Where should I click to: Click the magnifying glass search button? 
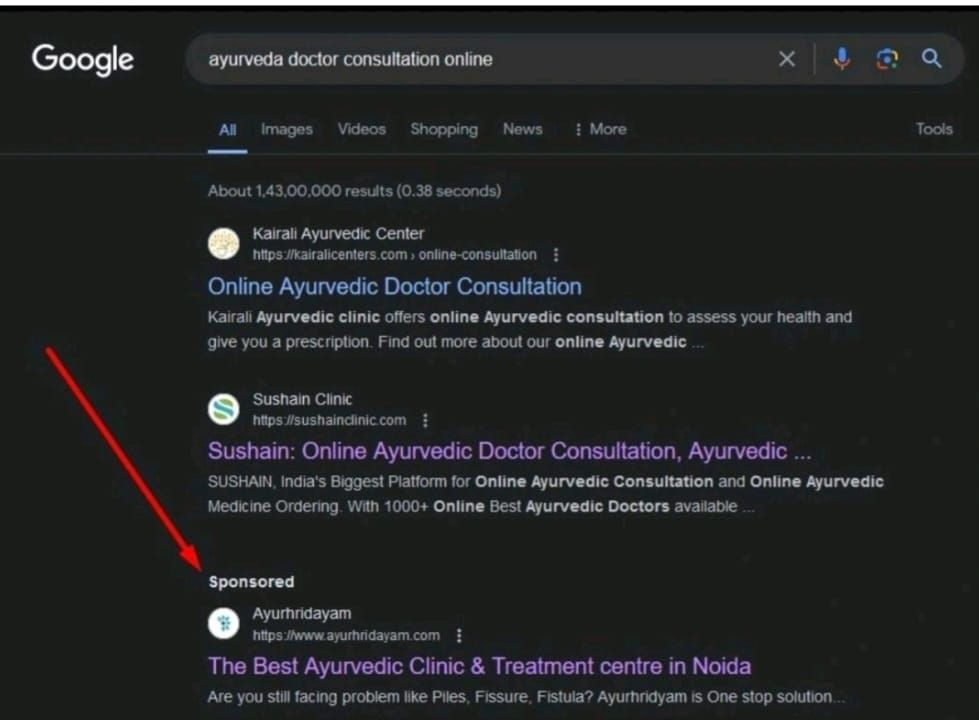932,59
